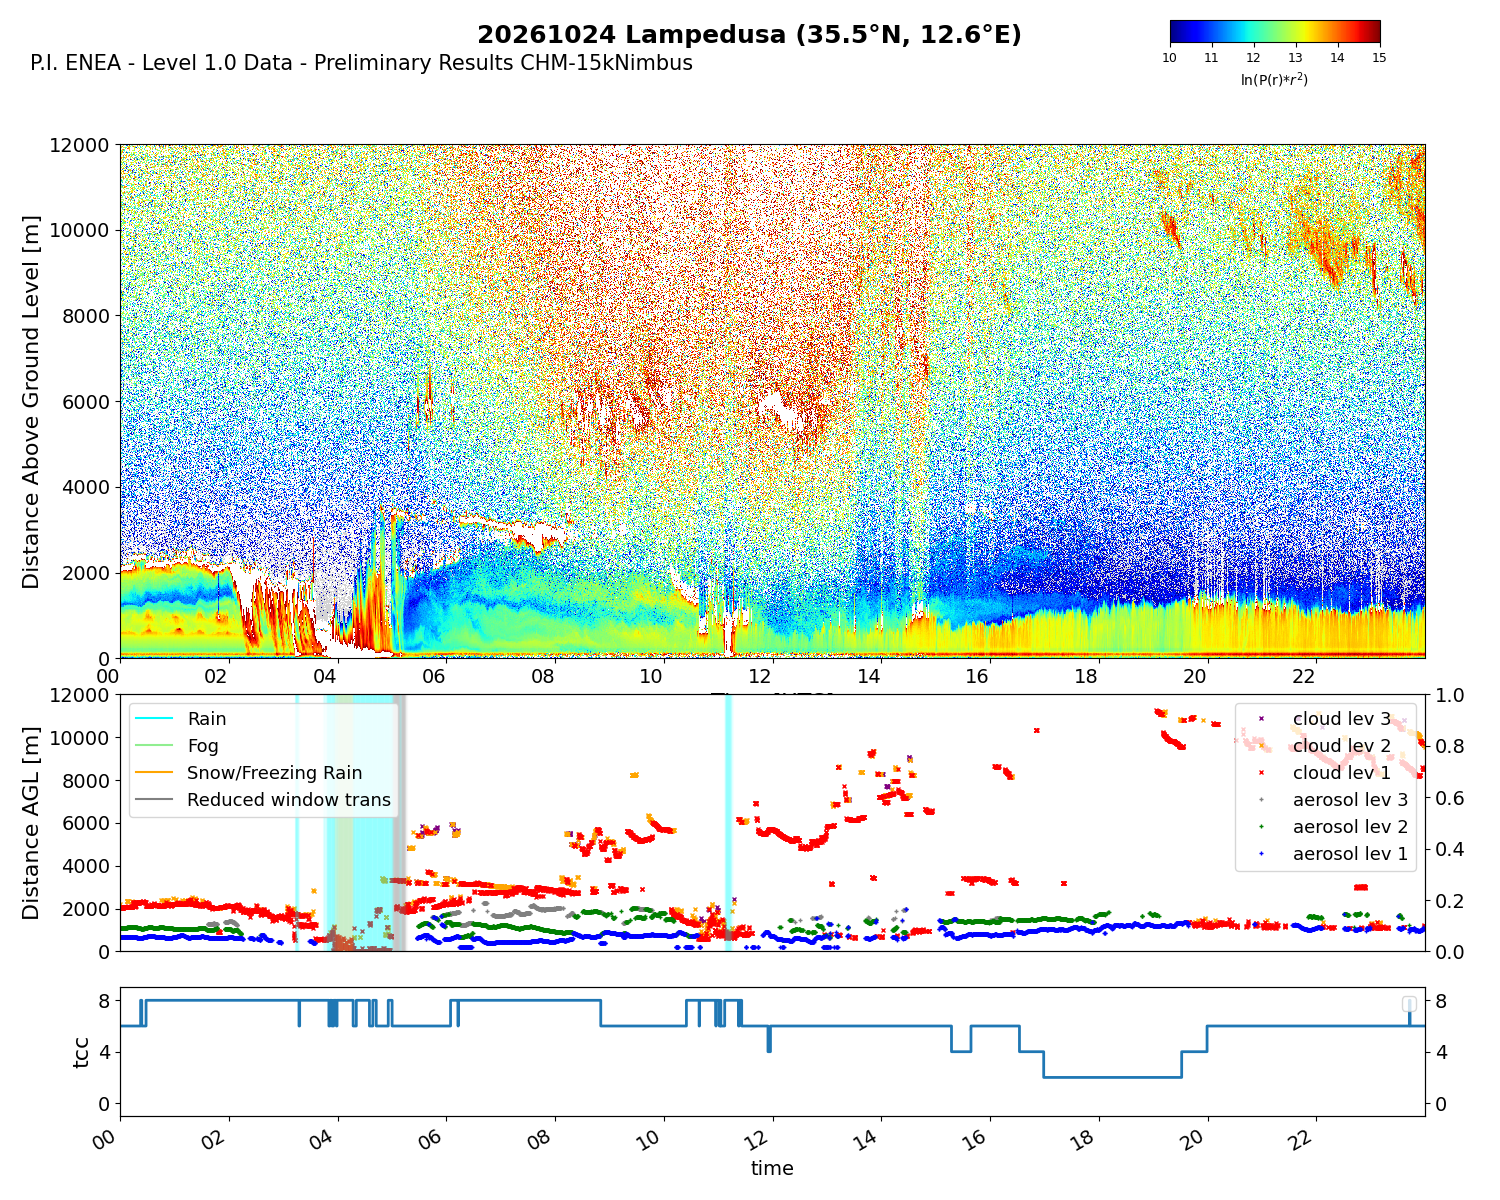Click the cyan rain band near 11 UTC
Viewport: 1500px width, 1200px height.
coord(728,823)
